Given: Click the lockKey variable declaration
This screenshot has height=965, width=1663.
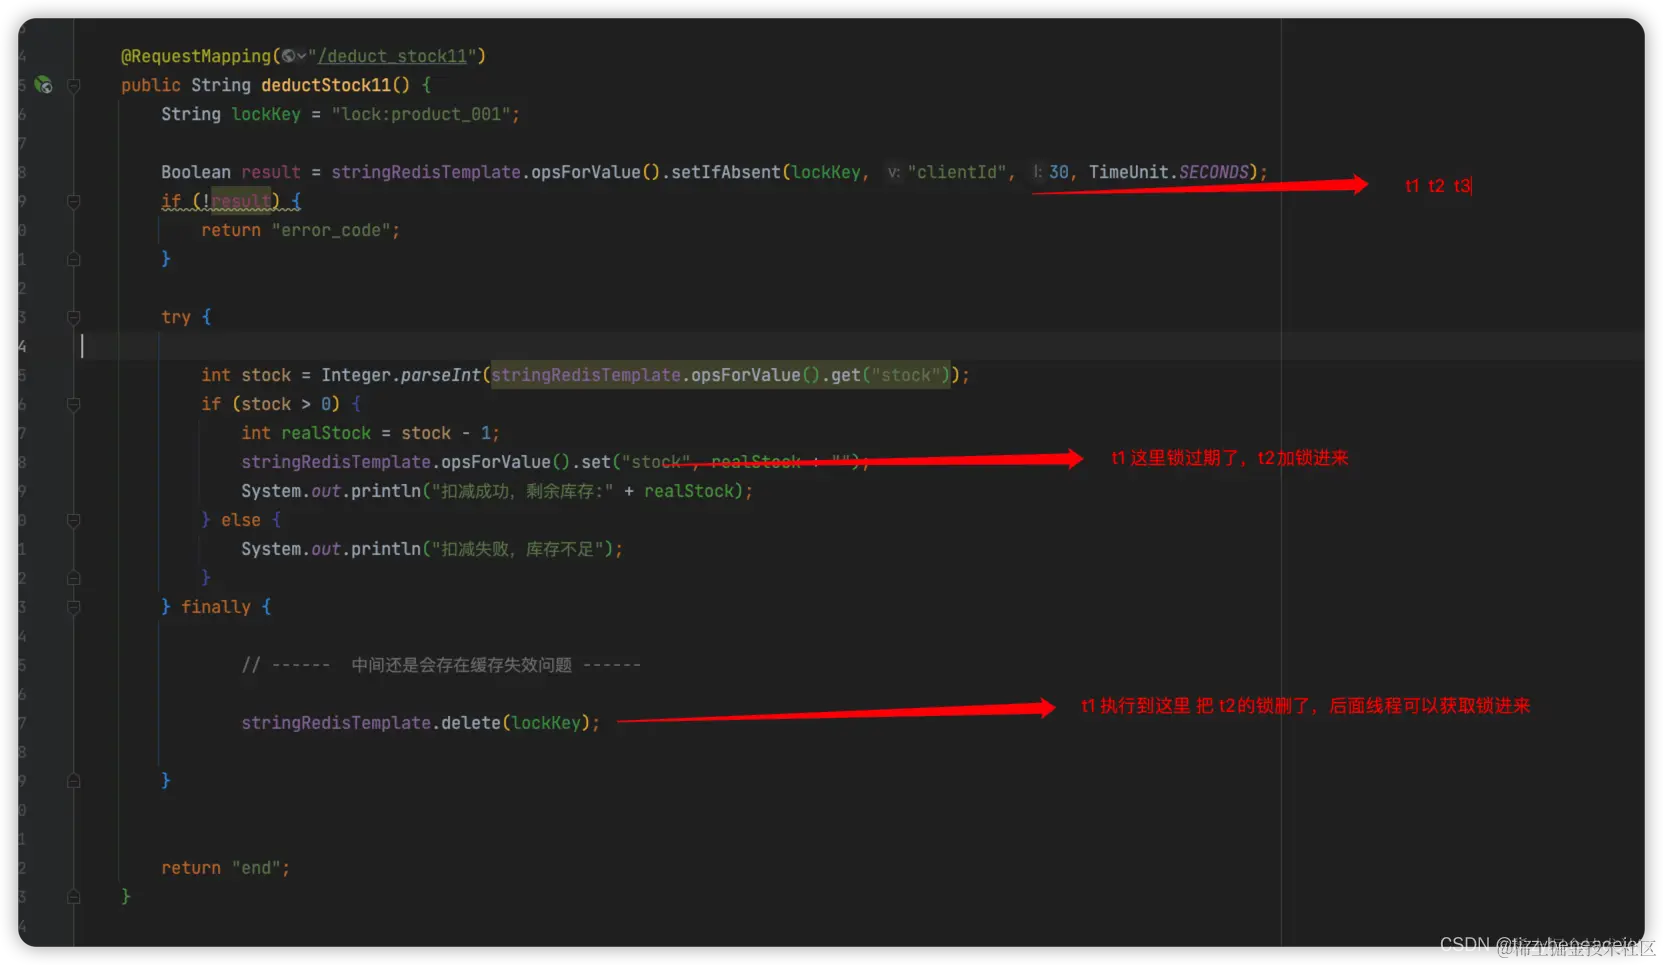Looking at the screenshot, I should click(265, 114).
